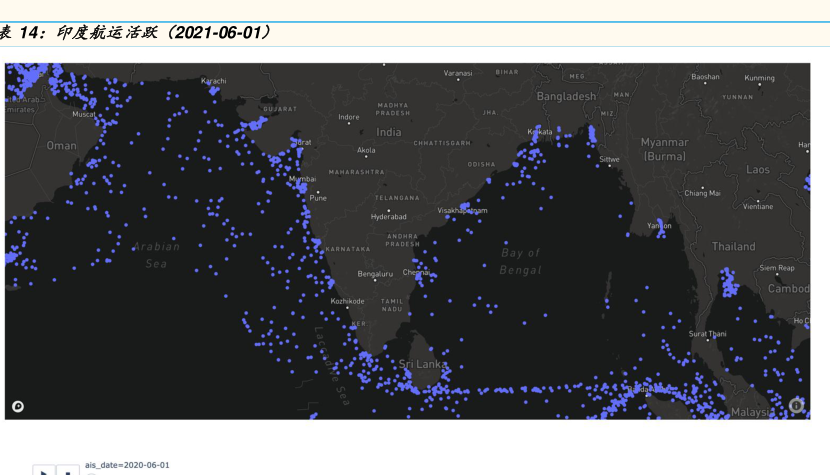This screenshot has height=475, width=830.
Task: Select the Karachi label on map
Action: click(x=214, y=81)
